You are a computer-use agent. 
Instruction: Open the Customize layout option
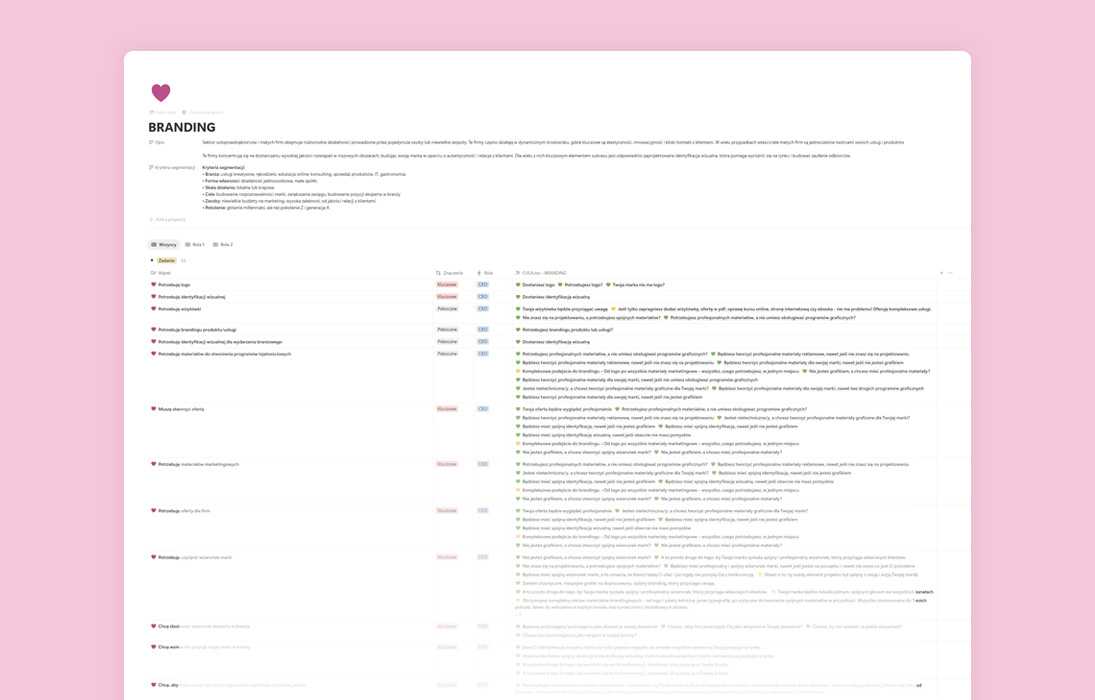click(203, 112)
